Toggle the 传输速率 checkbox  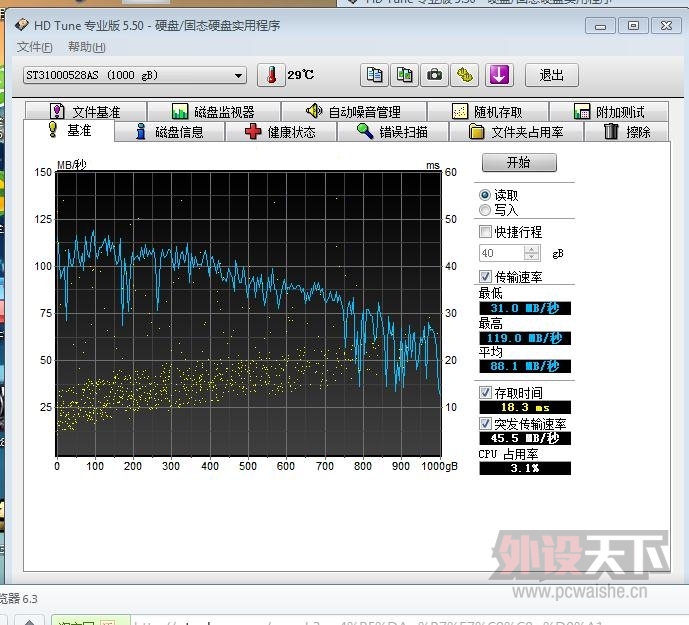pos(485,276)
